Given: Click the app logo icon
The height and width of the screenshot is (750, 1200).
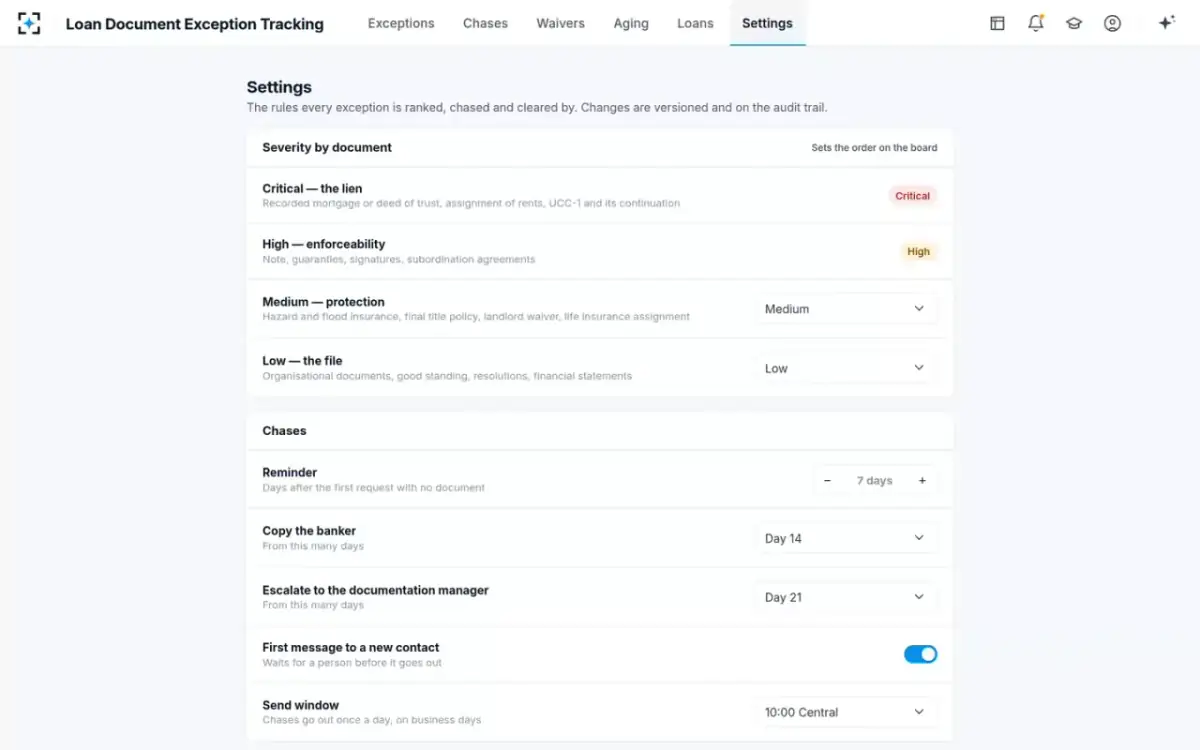Looking at the screenshot, I should tap(29, 23).
